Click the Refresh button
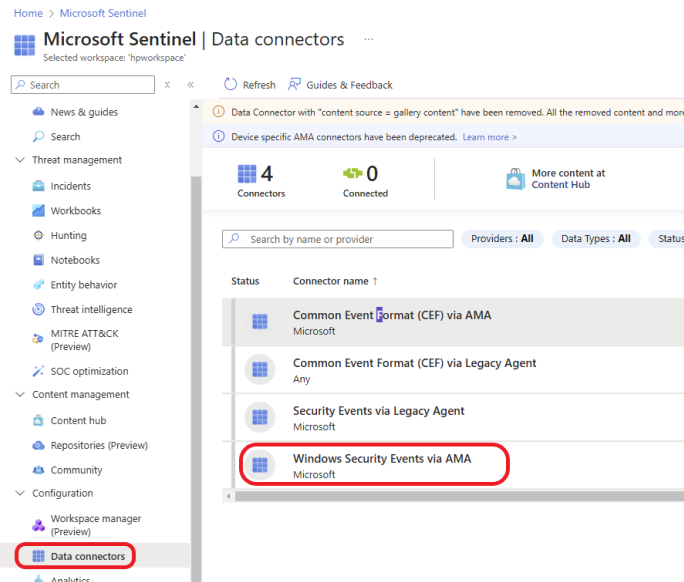The width and height of the screenshot is (684, 582). [250, 85]
